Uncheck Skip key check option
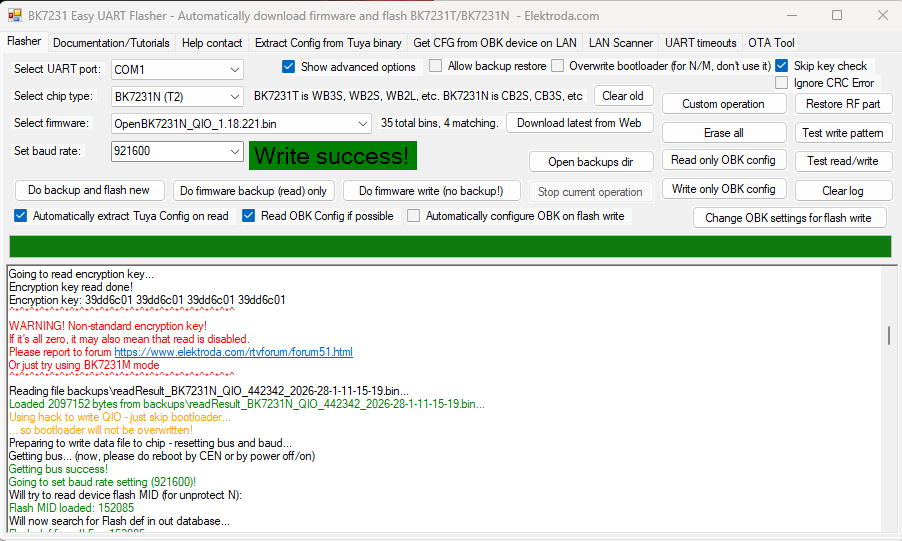 coord(782,66)
